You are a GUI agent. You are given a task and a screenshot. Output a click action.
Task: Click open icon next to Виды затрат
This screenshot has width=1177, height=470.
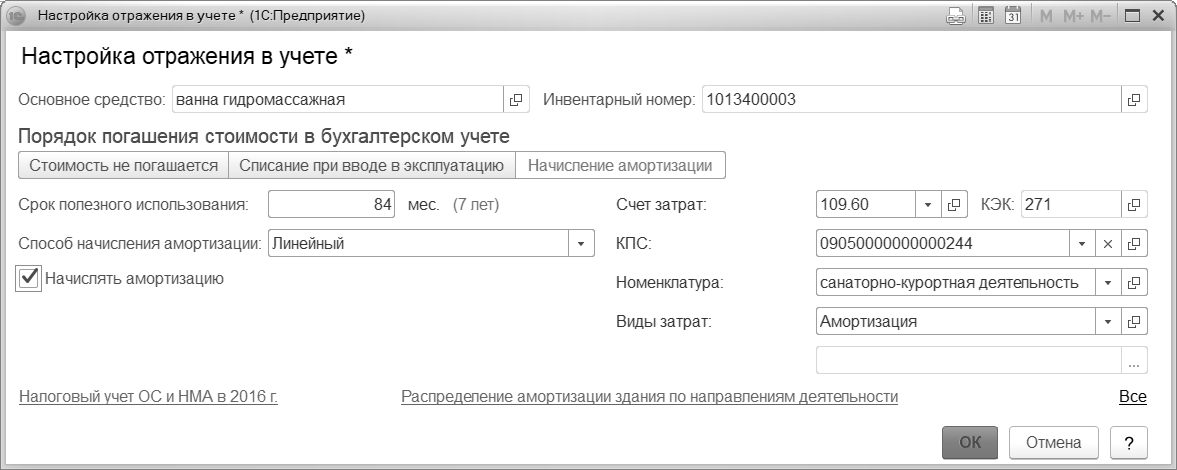tap(1134, 322)
